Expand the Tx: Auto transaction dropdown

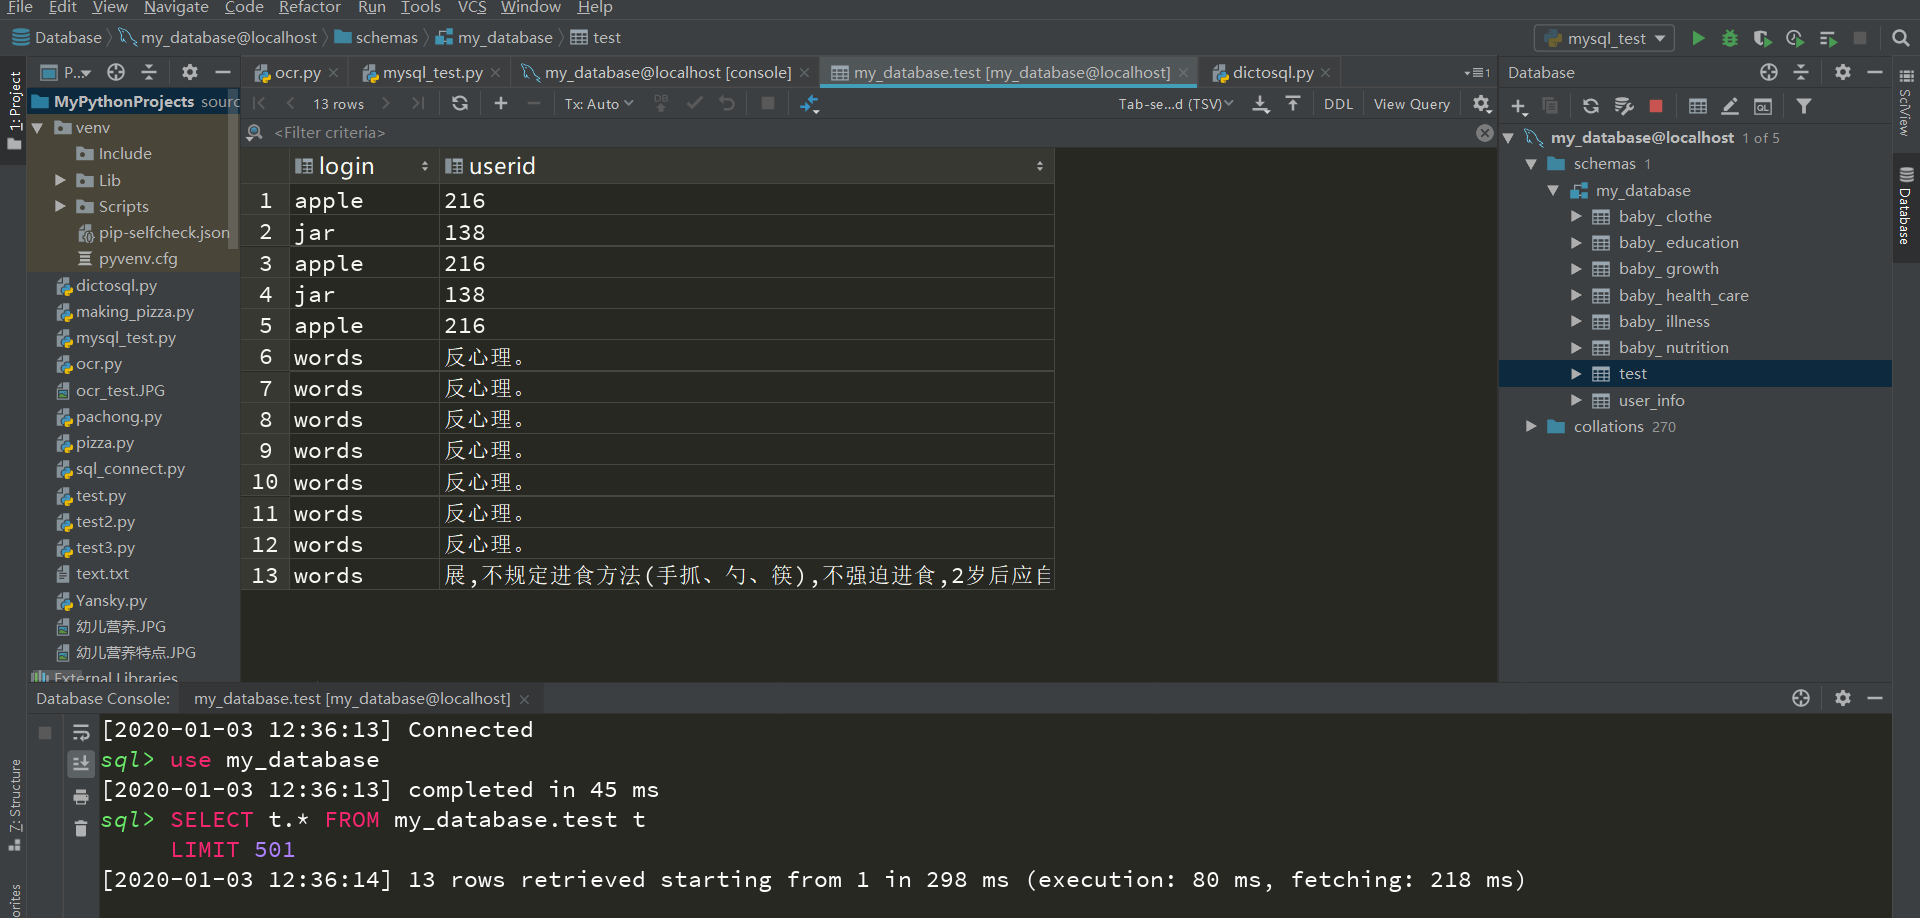point(598,103)
